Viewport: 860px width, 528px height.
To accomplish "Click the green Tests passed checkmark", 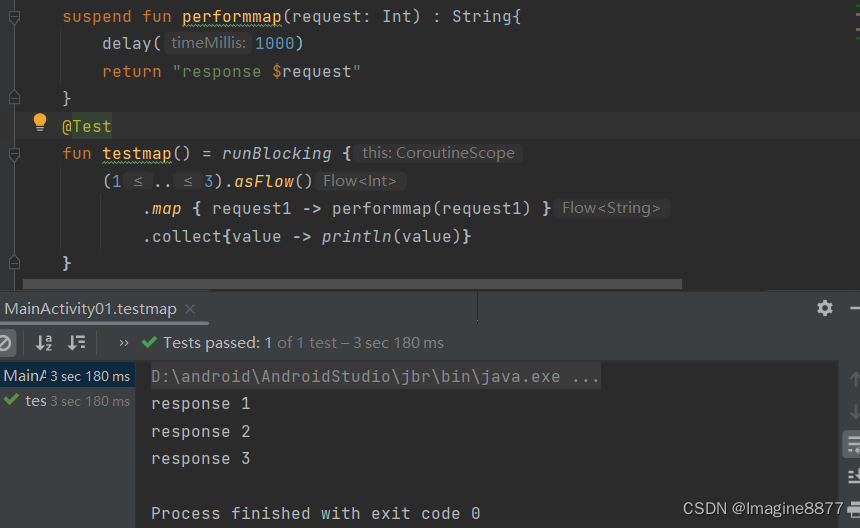I will [149, 342].
